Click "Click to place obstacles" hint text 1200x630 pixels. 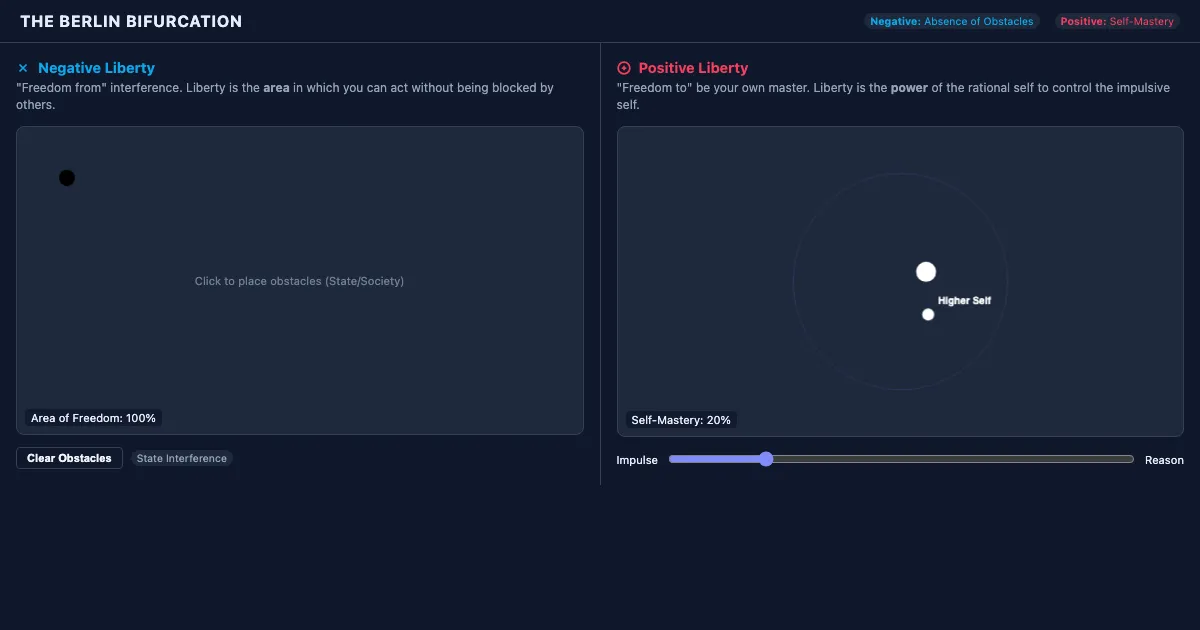point(299,281)
